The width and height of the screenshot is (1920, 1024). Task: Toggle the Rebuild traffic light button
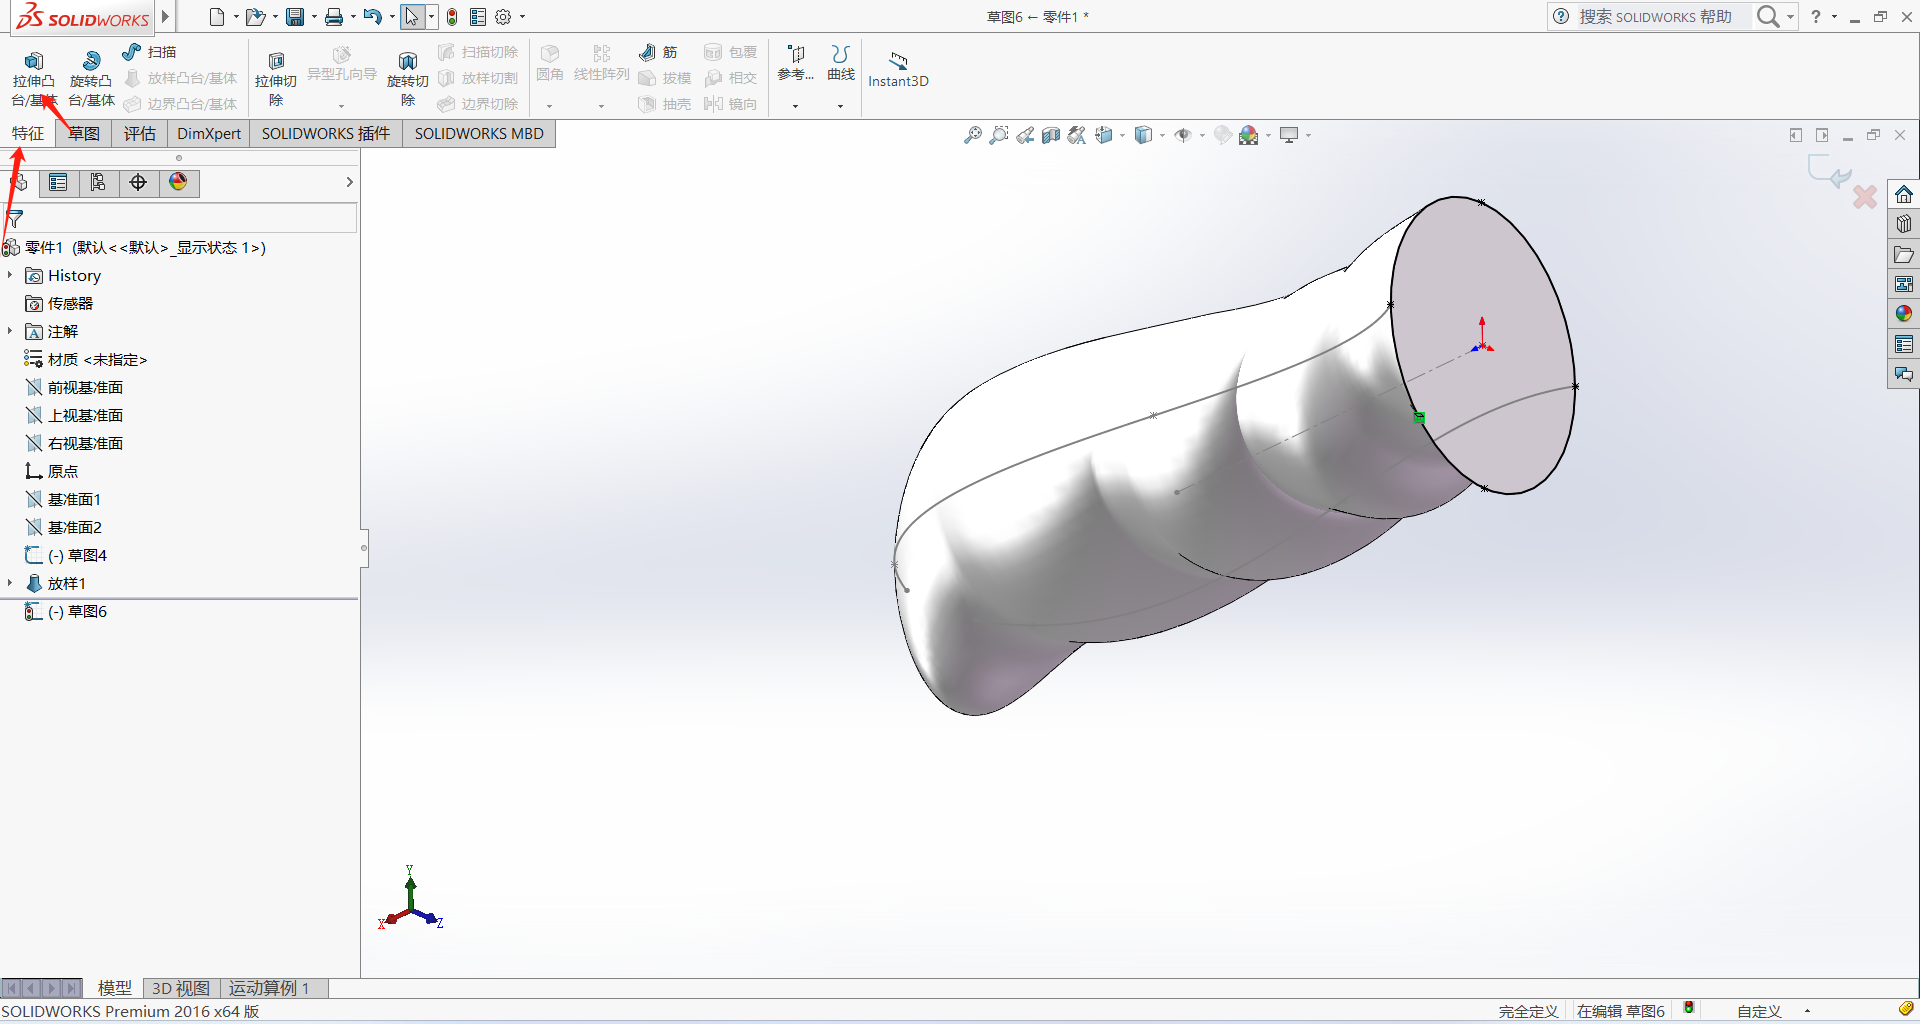tap(452, 17)
